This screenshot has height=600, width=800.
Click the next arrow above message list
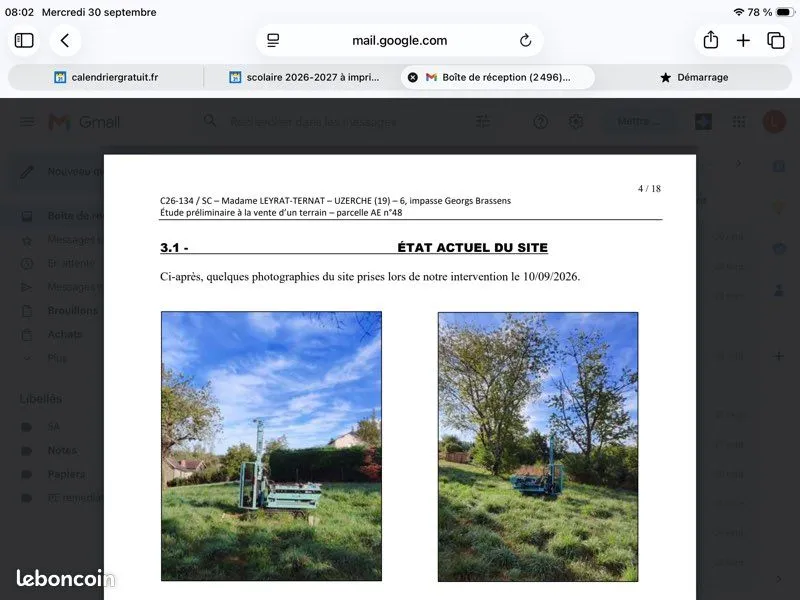click(738, 164)
